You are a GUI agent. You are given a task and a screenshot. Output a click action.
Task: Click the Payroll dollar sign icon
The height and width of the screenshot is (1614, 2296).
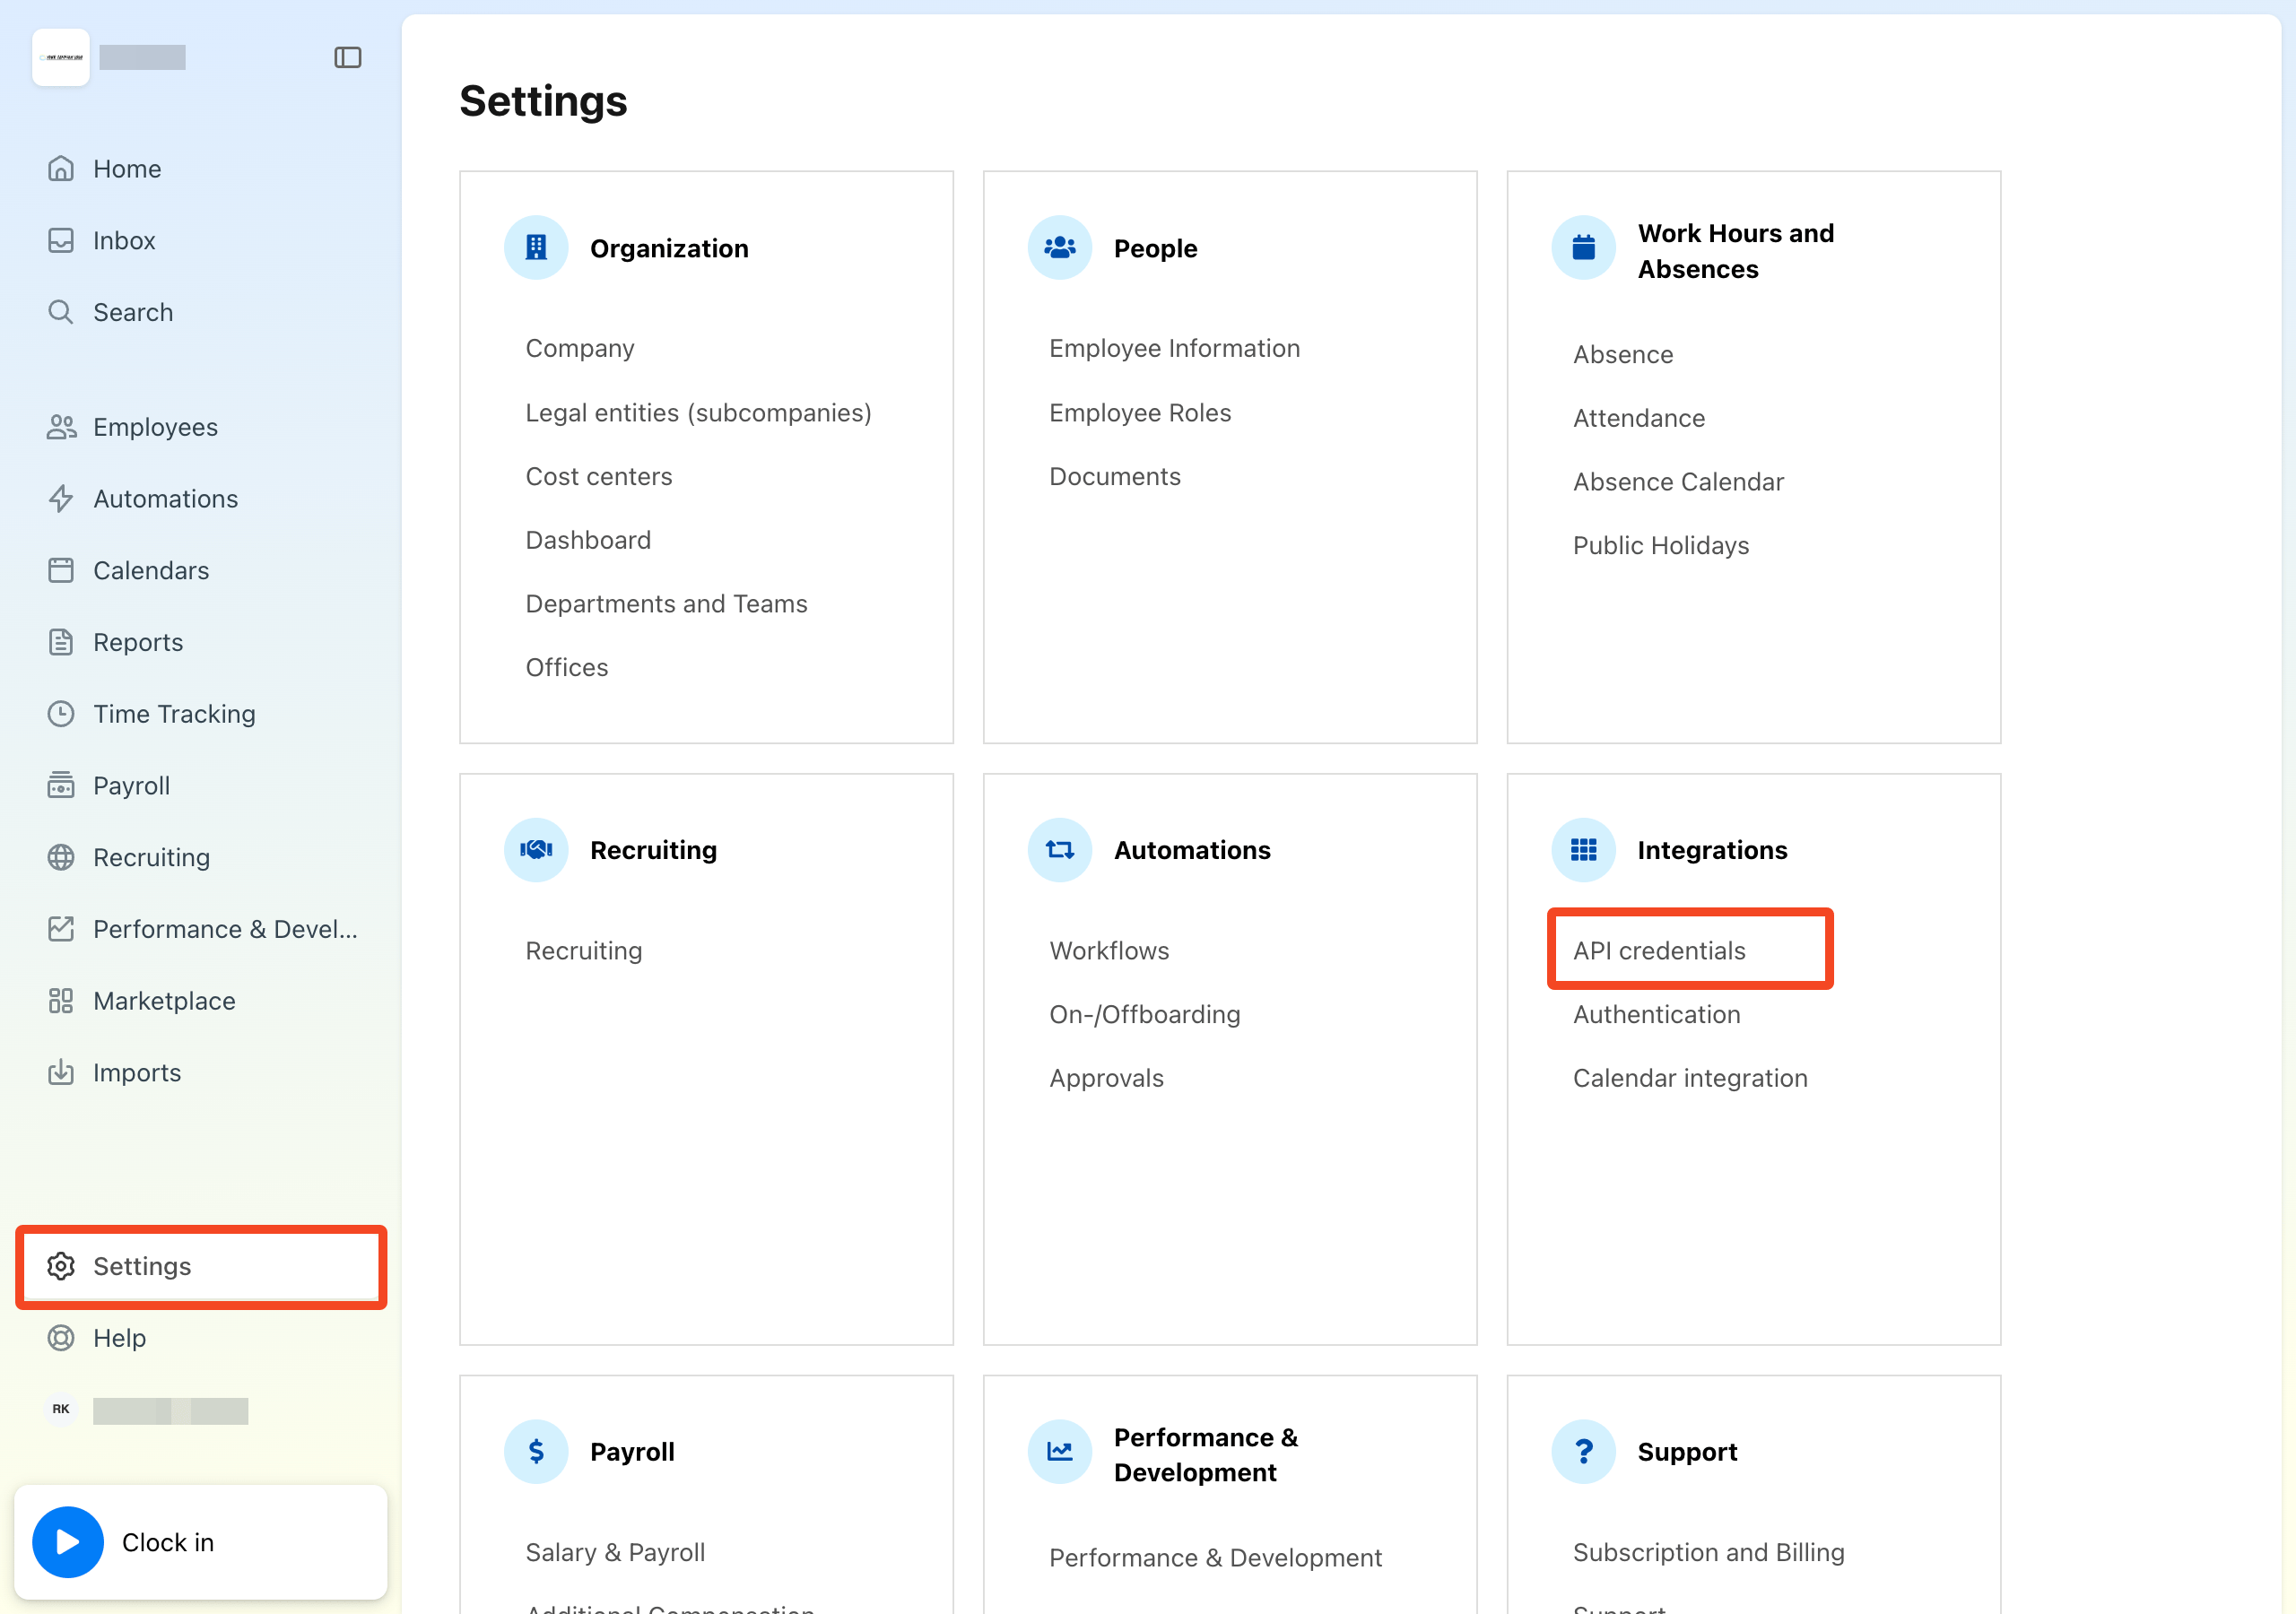(x=536, y=1452)
